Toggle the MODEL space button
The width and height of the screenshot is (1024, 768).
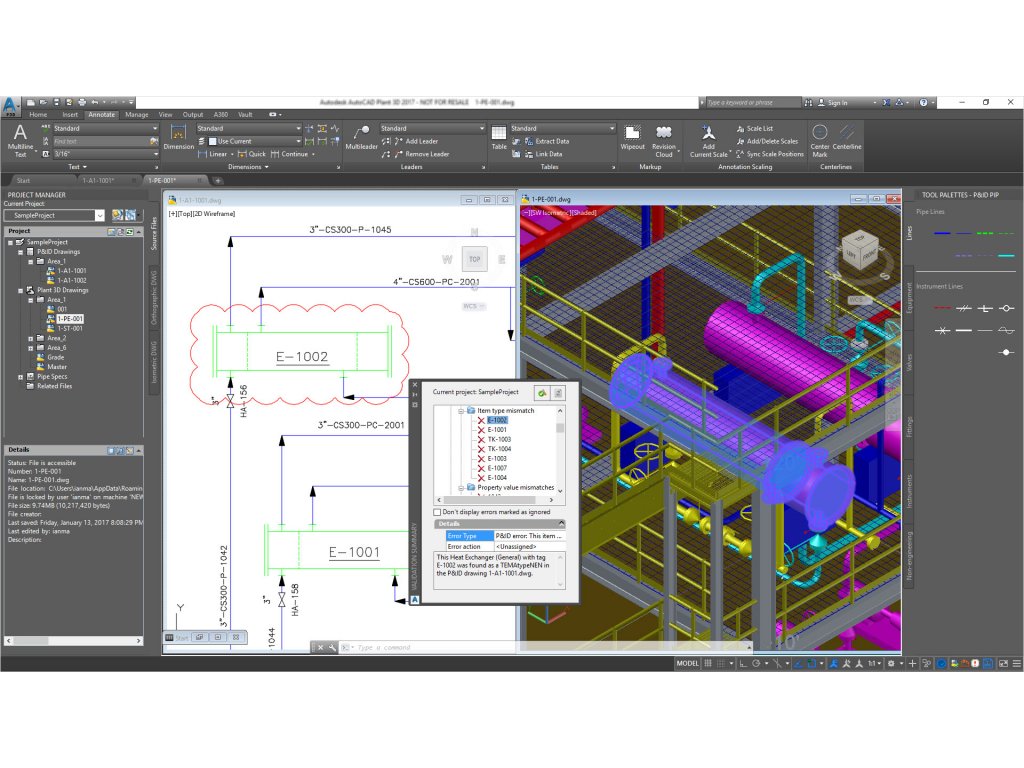[687, 664]
